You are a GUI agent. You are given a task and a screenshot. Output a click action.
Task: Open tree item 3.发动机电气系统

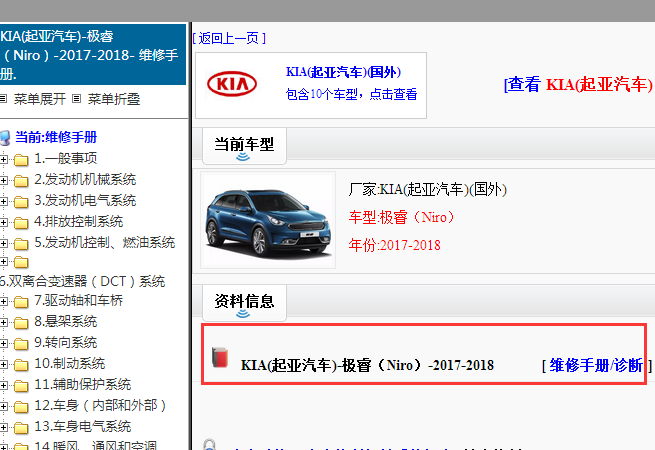coord(85,201)
